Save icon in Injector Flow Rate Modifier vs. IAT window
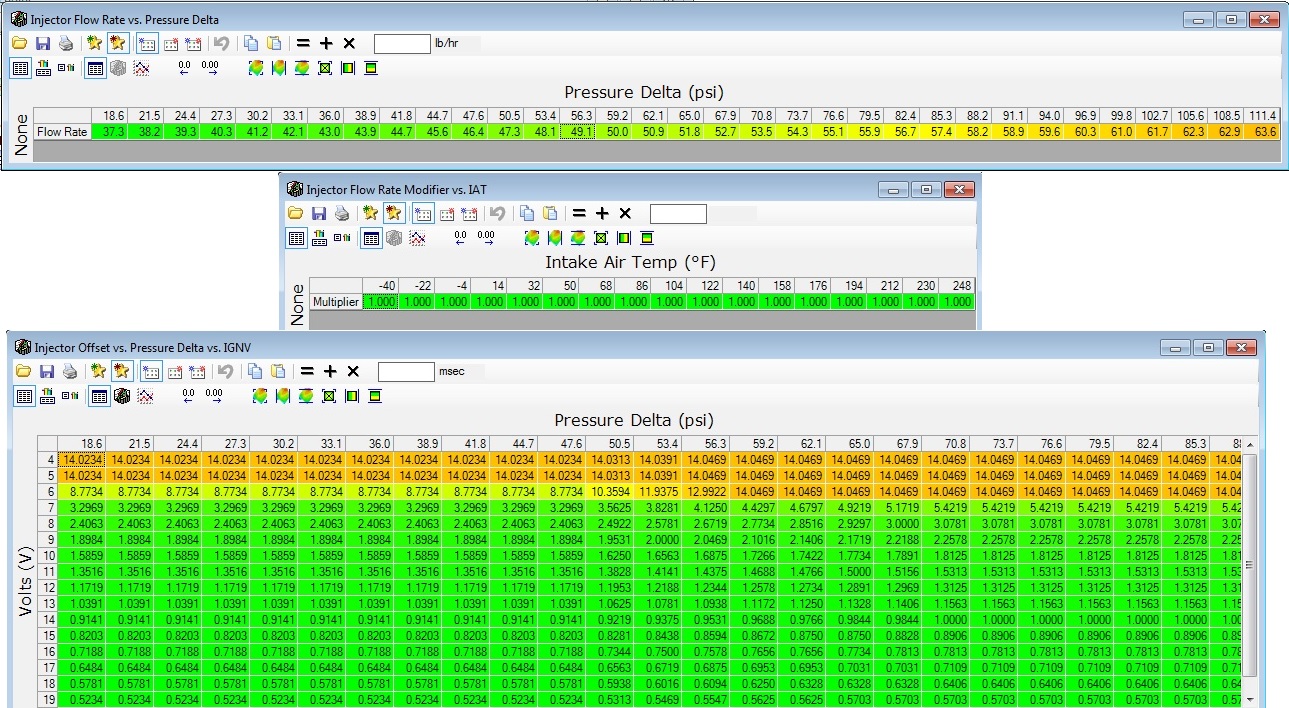The width and height of the screenshot is (1289, 708). pyautogui.click(x=319, y=213)
